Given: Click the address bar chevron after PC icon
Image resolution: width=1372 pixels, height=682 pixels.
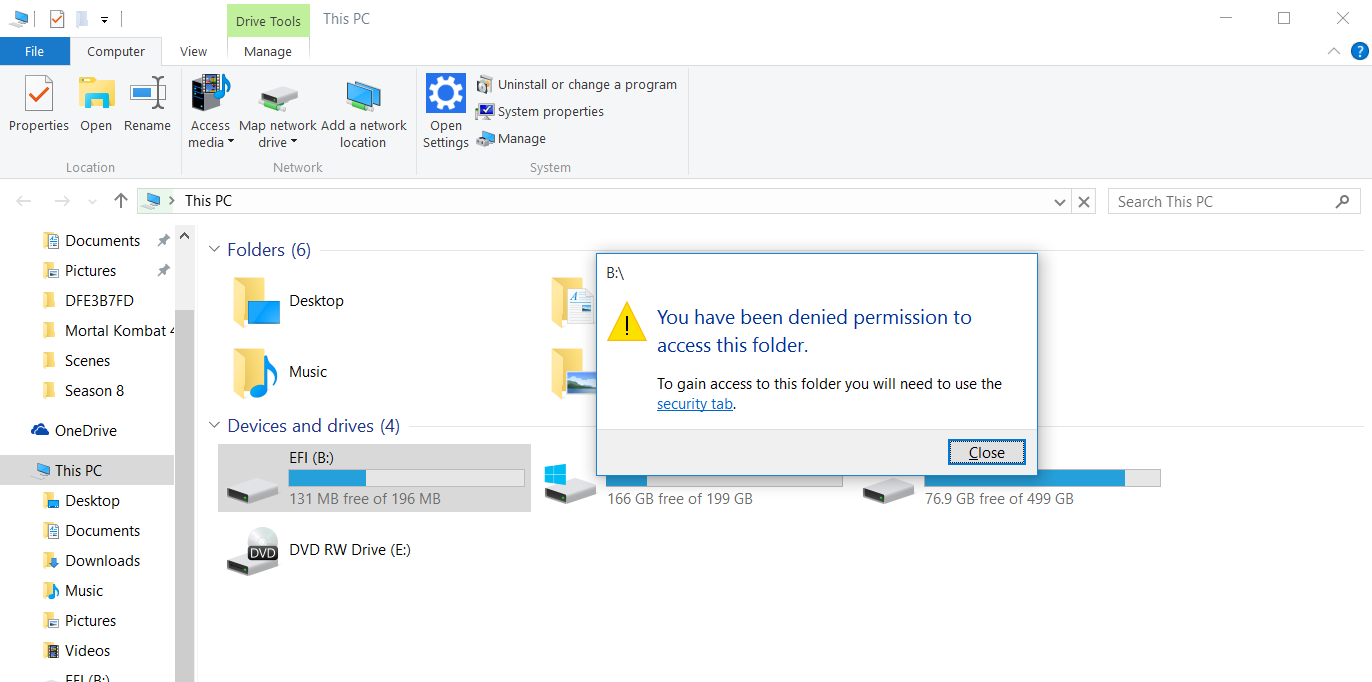Looking at the screenshot, I should 172,201.
